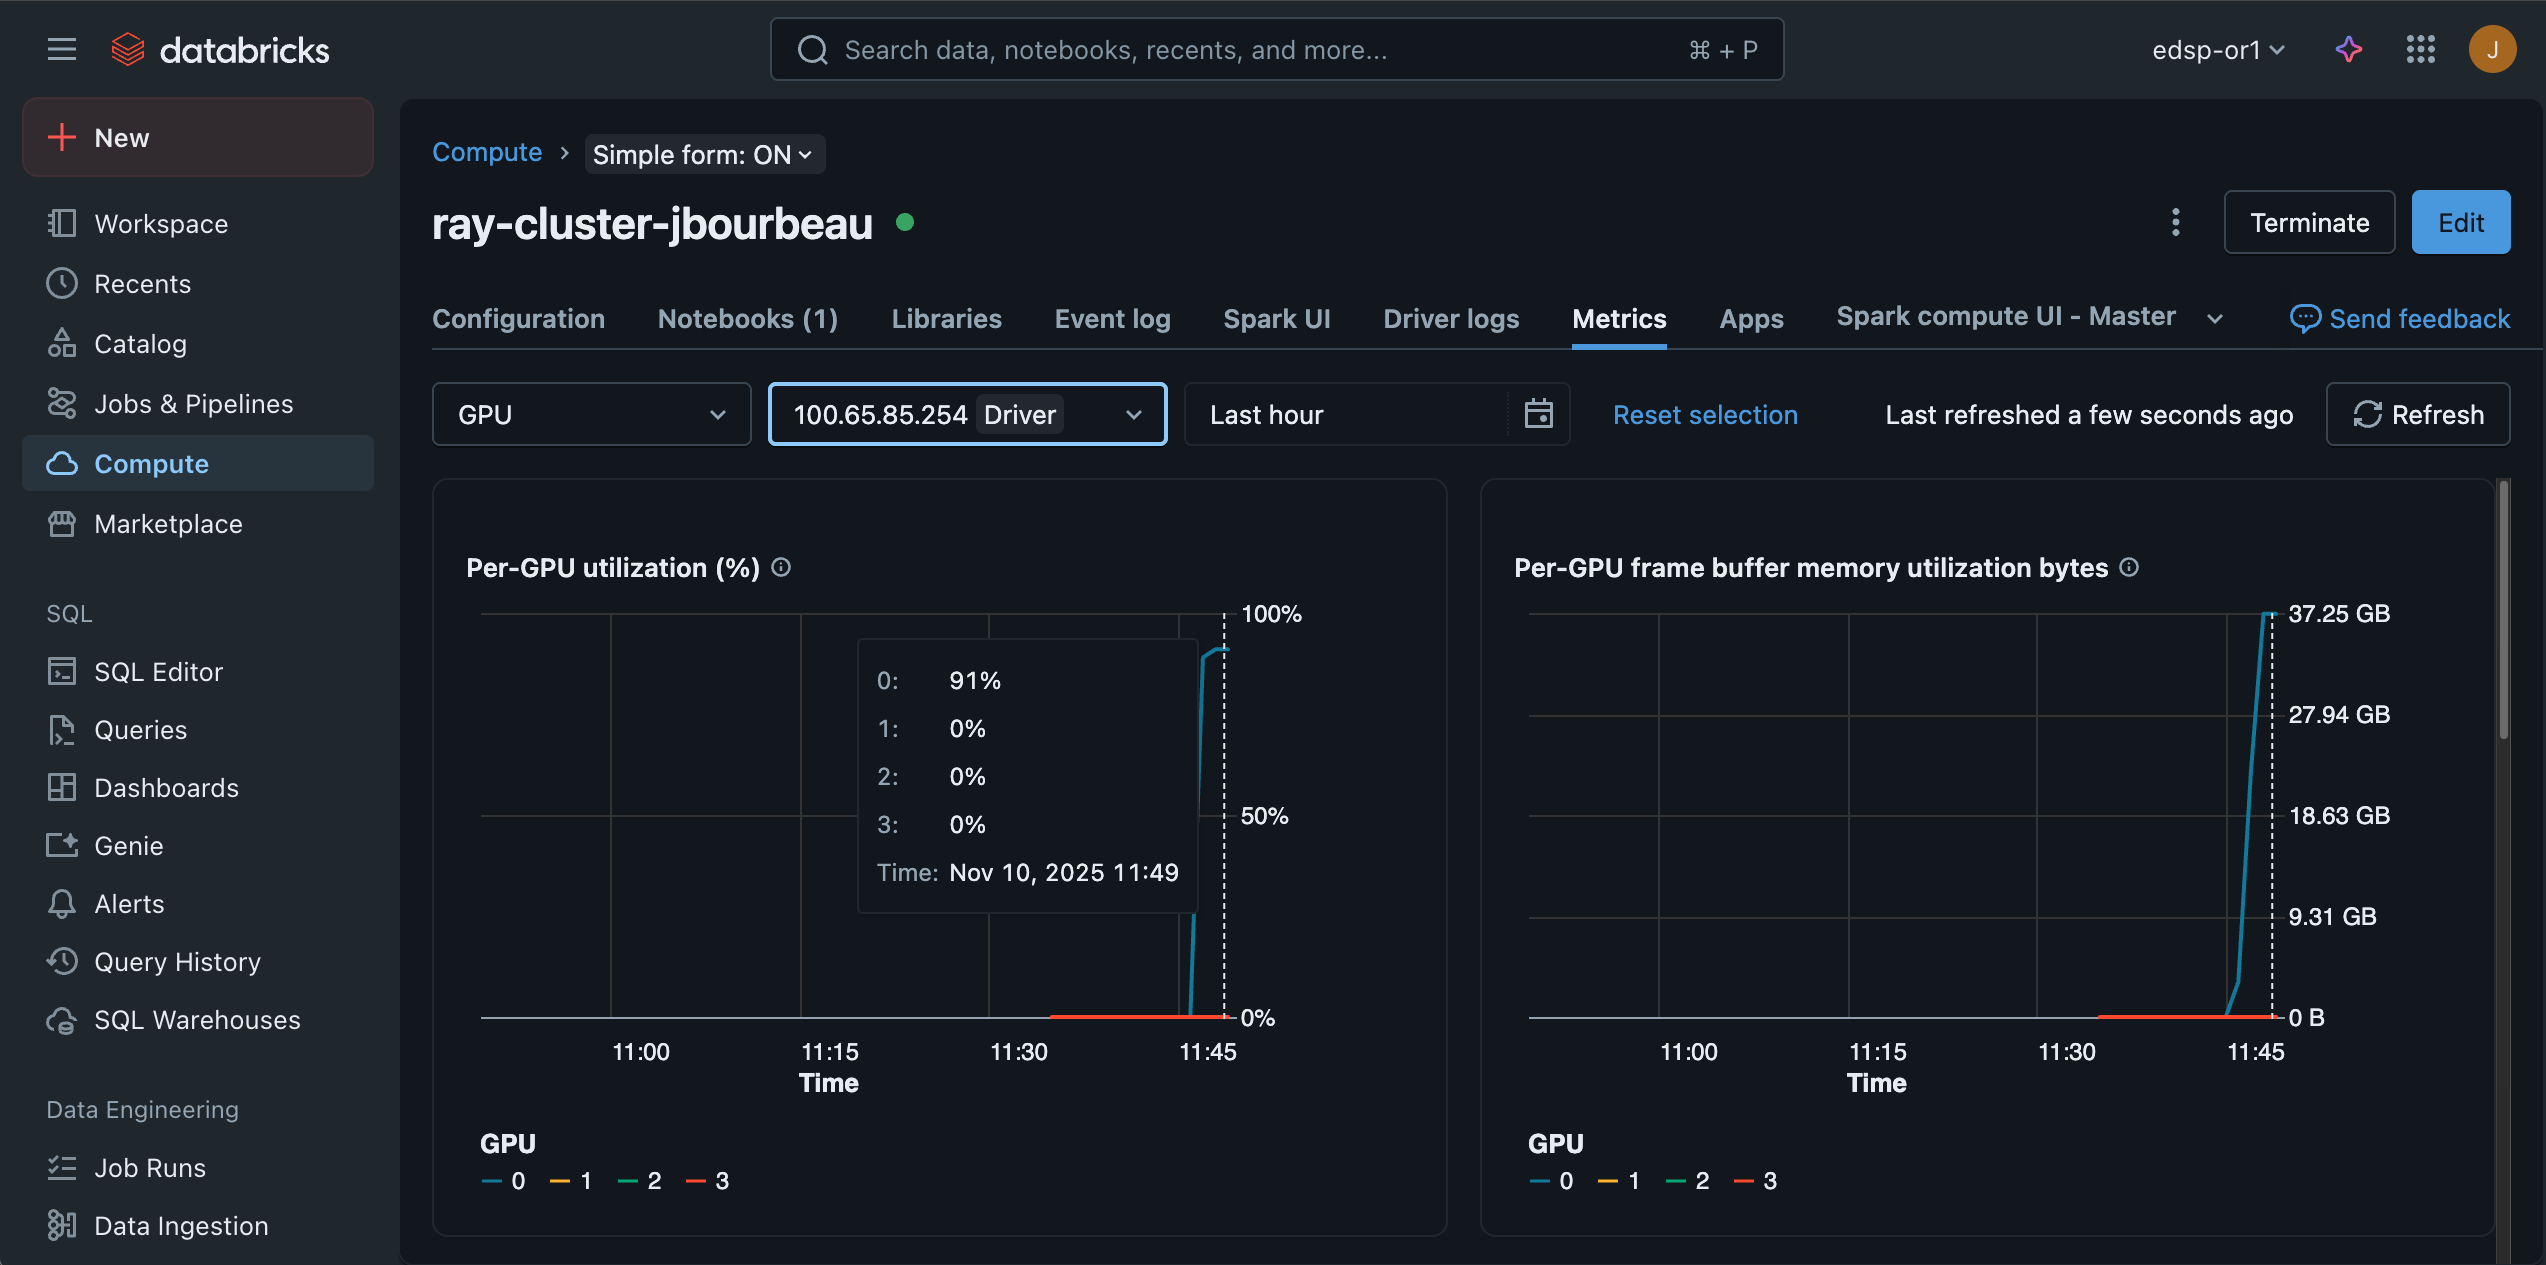This screenshot has height=1265, width=2546.
Task: Open the Driver node selector dropdown
Action: (x=967, y=414)
